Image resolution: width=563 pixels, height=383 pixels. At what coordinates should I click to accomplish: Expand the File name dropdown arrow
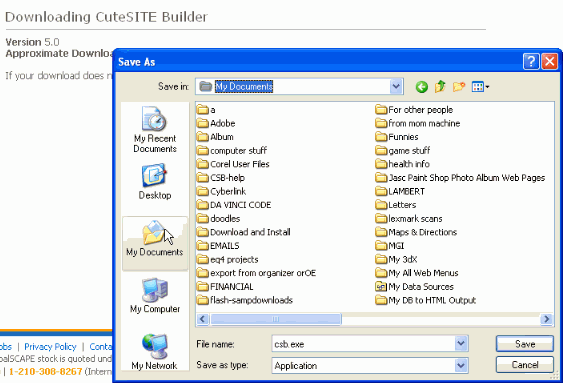[461, 344]
